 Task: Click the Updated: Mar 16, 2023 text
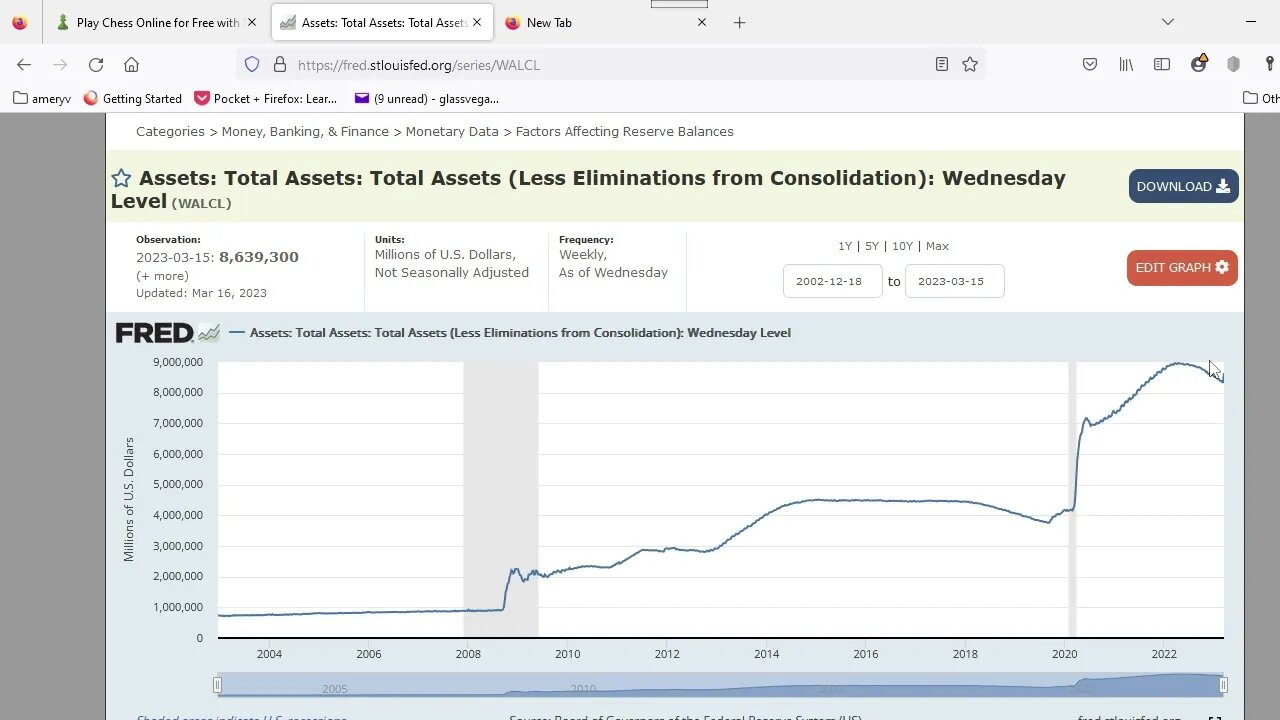(x=201, y=293)
